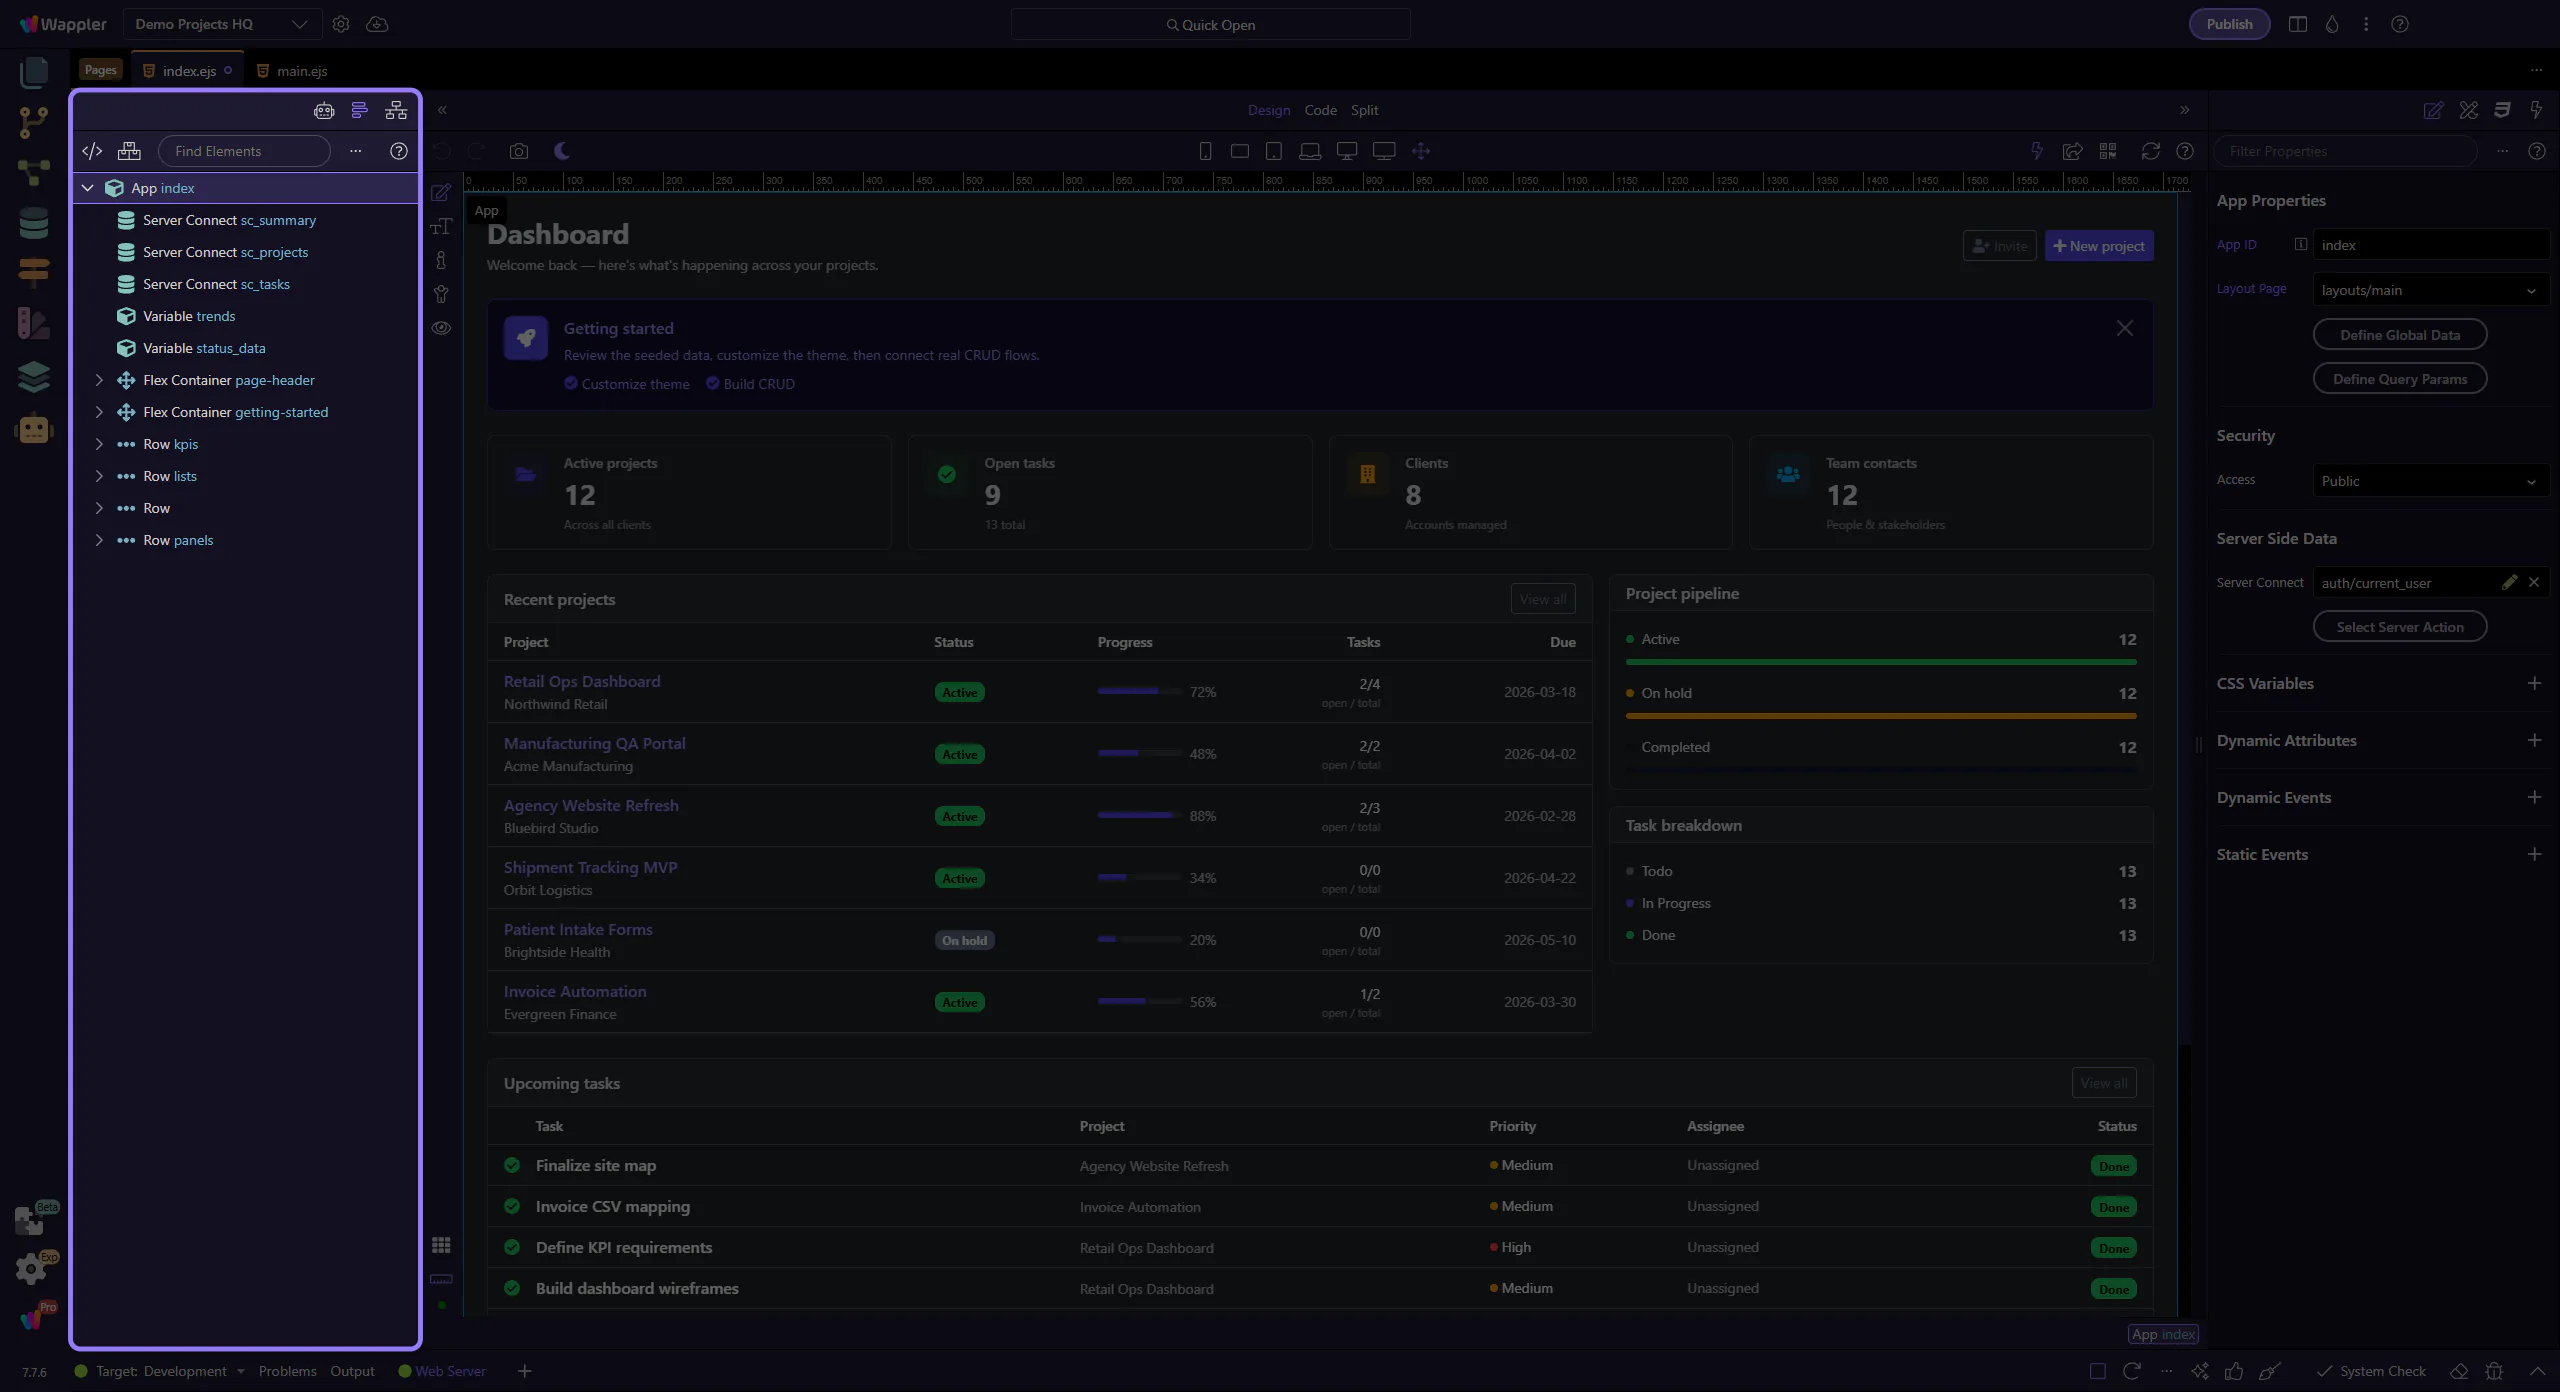Click the Find Elements search field

(x=244, y=151)
